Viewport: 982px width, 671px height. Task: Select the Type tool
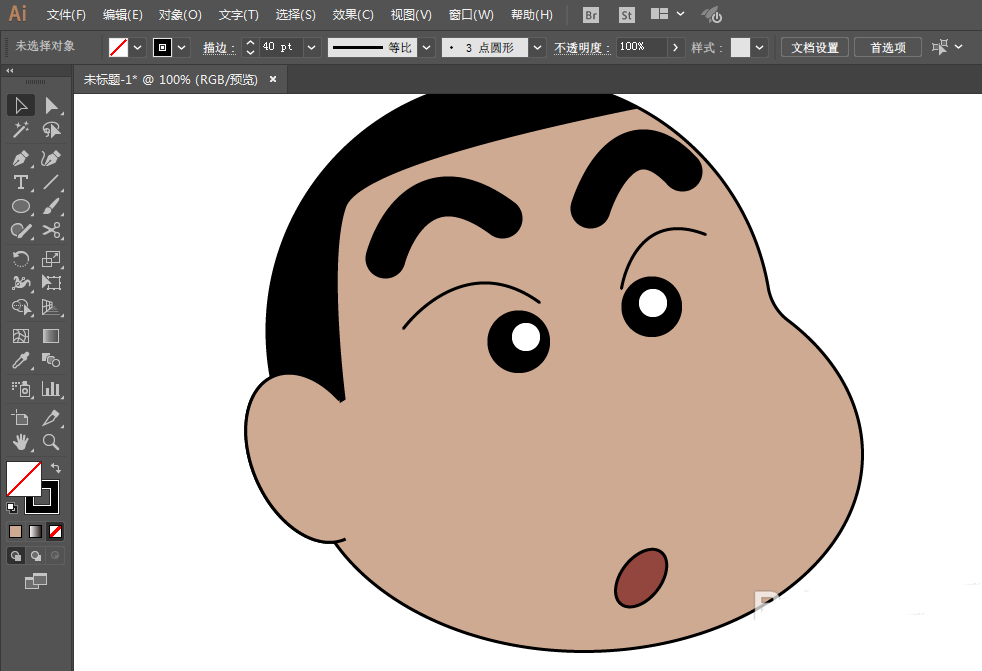[20, 182]
